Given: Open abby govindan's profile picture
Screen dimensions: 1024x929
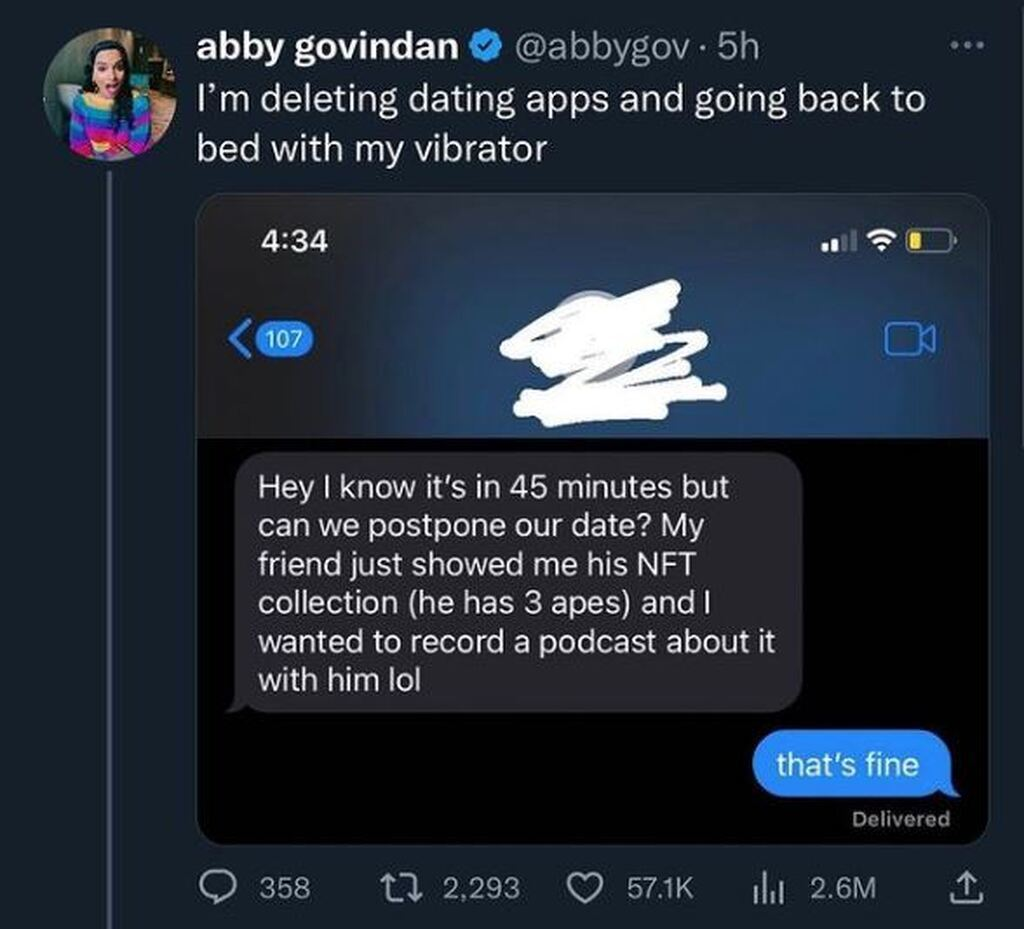Looking at the screenshot, I should pos(108,93).
